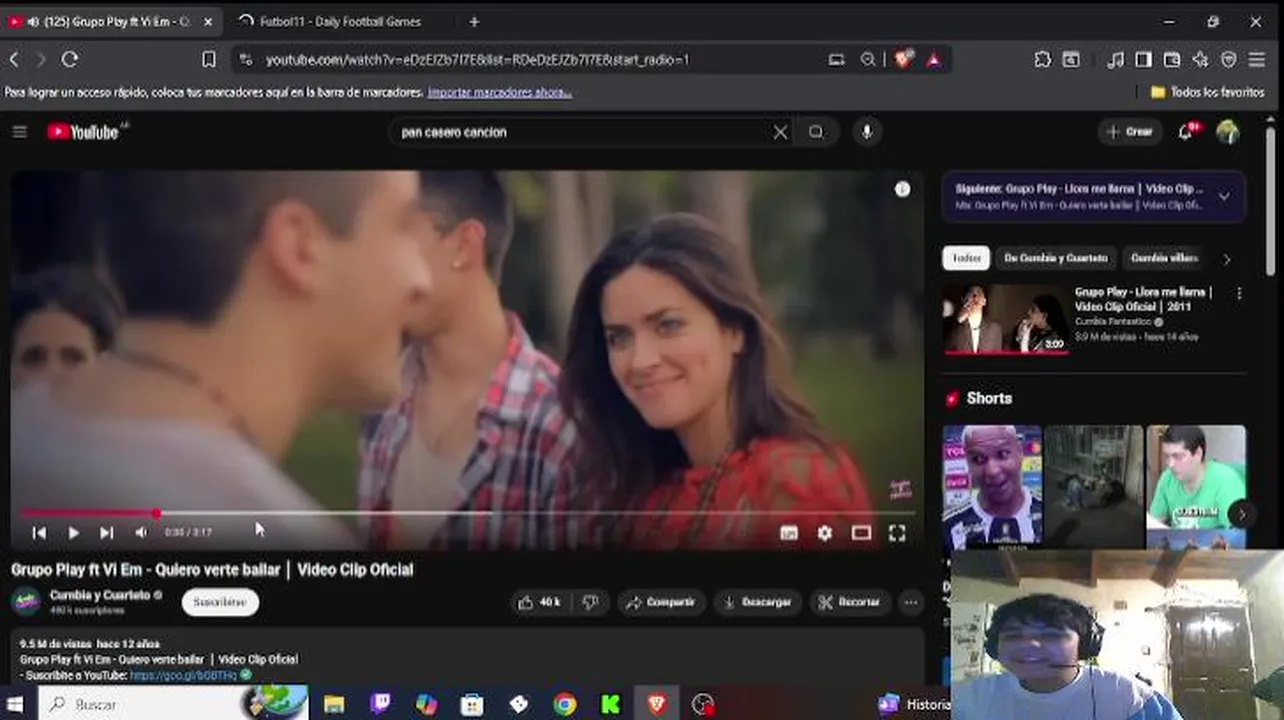Bookmark this page icon
Image resolution: width=1284 pixels, height=720 pixels.
[208, 60]
